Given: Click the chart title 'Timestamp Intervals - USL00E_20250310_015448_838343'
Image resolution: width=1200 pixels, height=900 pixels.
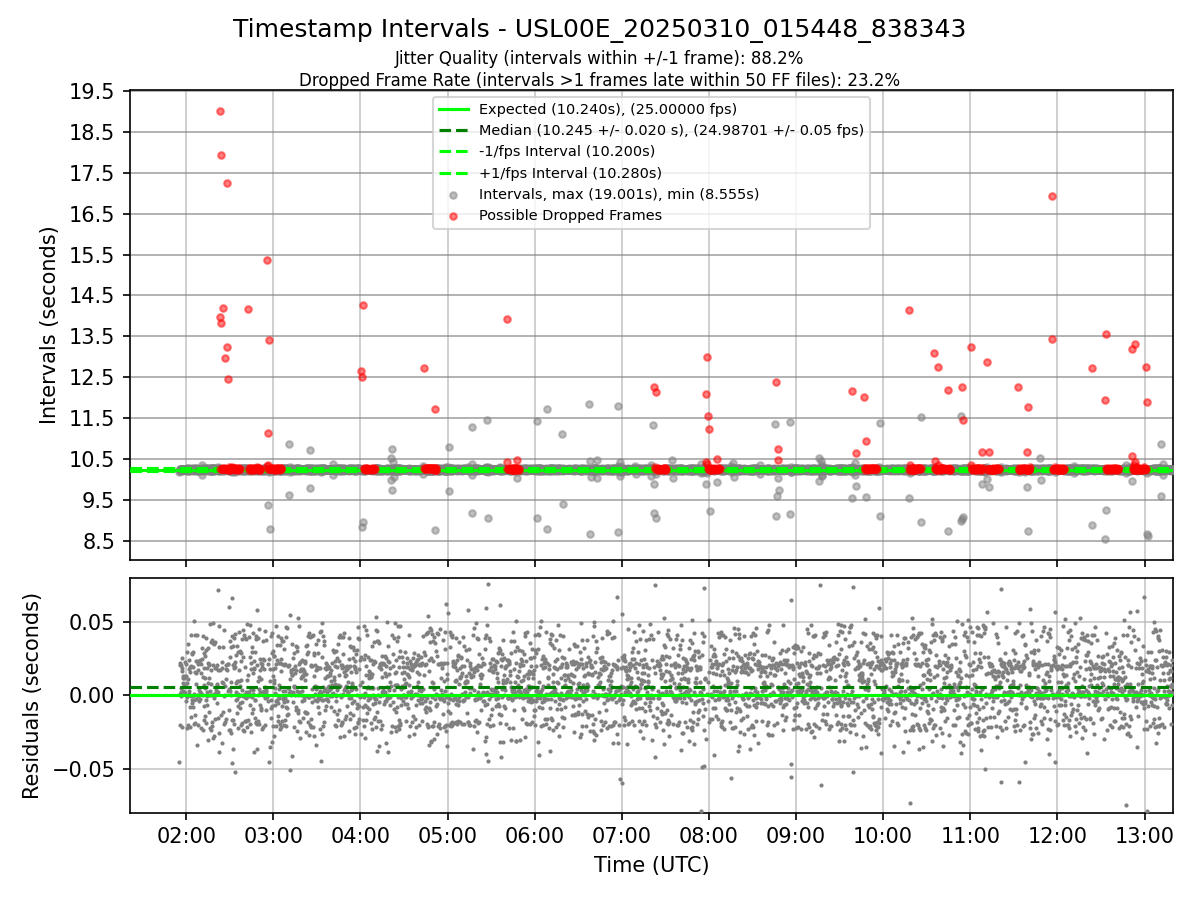Looking at the screenshot, I should click(599, 29).
